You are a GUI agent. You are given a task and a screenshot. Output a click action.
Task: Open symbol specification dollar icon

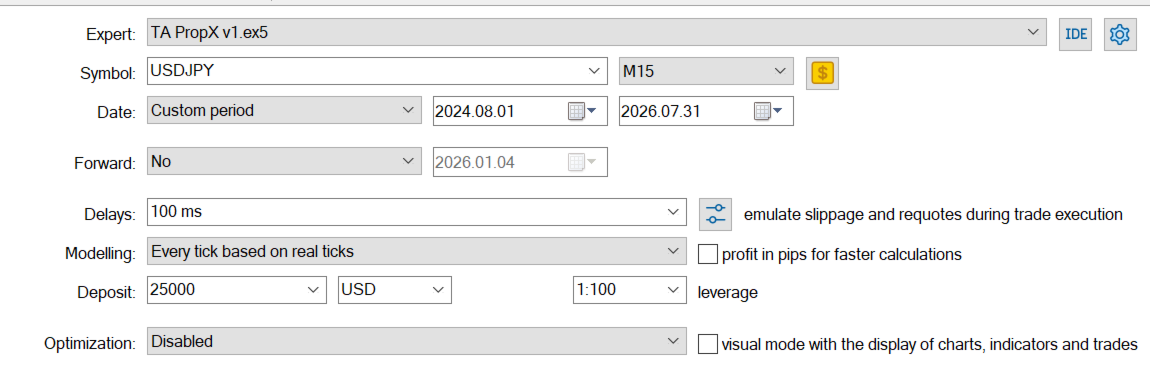pos(822,73)
